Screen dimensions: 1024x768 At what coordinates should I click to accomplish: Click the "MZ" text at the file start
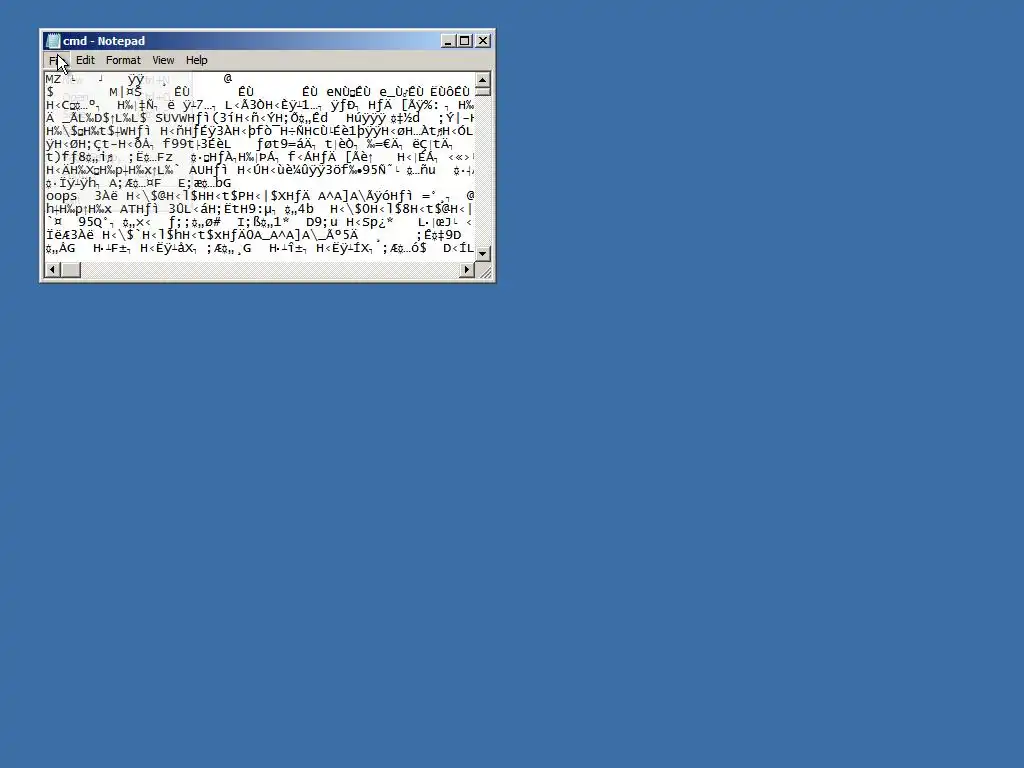tap(53, 79)
